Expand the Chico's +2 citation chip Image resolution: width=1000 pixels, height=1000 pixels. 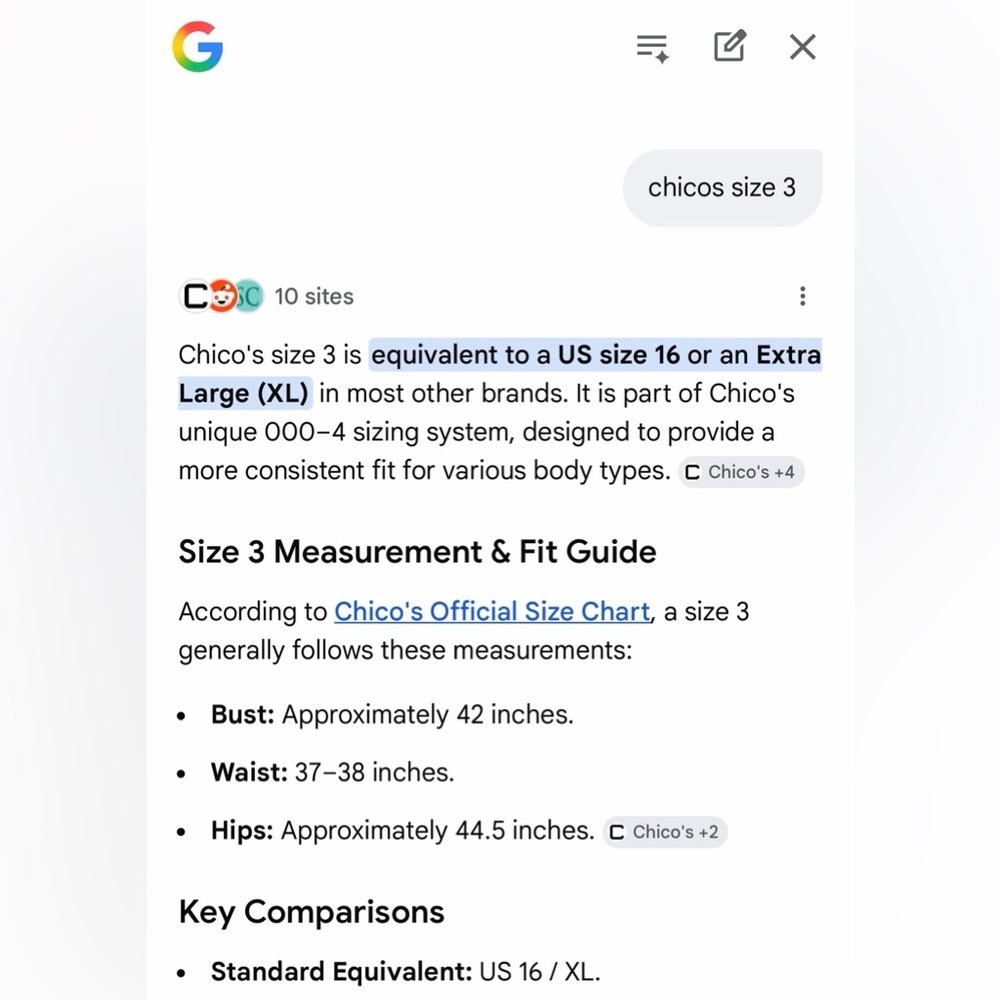click(x=665, y=832)
